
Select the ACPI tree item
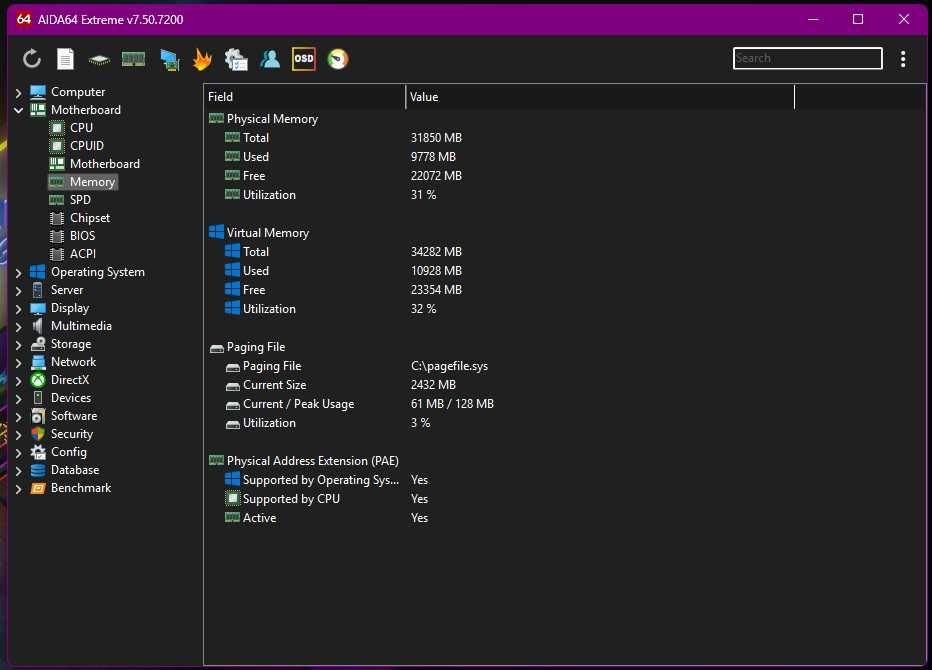pos(83,254)
